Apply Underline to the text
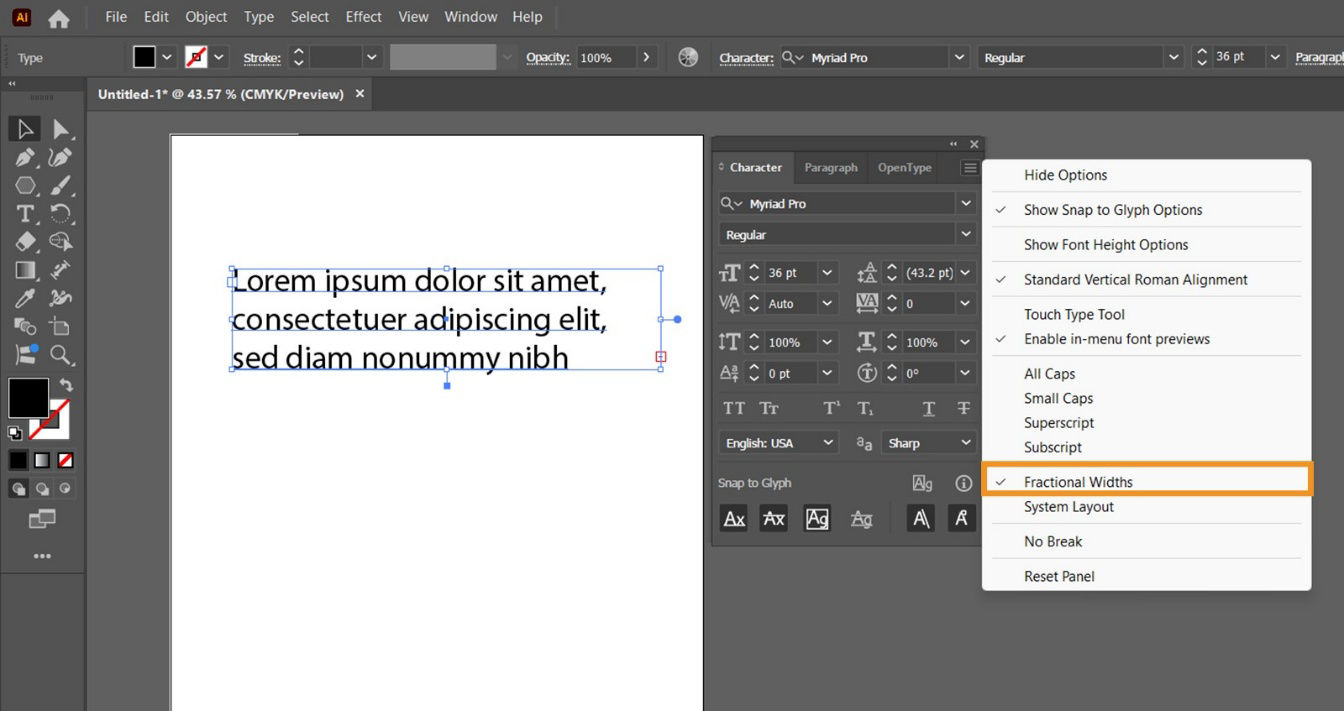The height and width of the screenshot is (711, 1344). [928, 408]
